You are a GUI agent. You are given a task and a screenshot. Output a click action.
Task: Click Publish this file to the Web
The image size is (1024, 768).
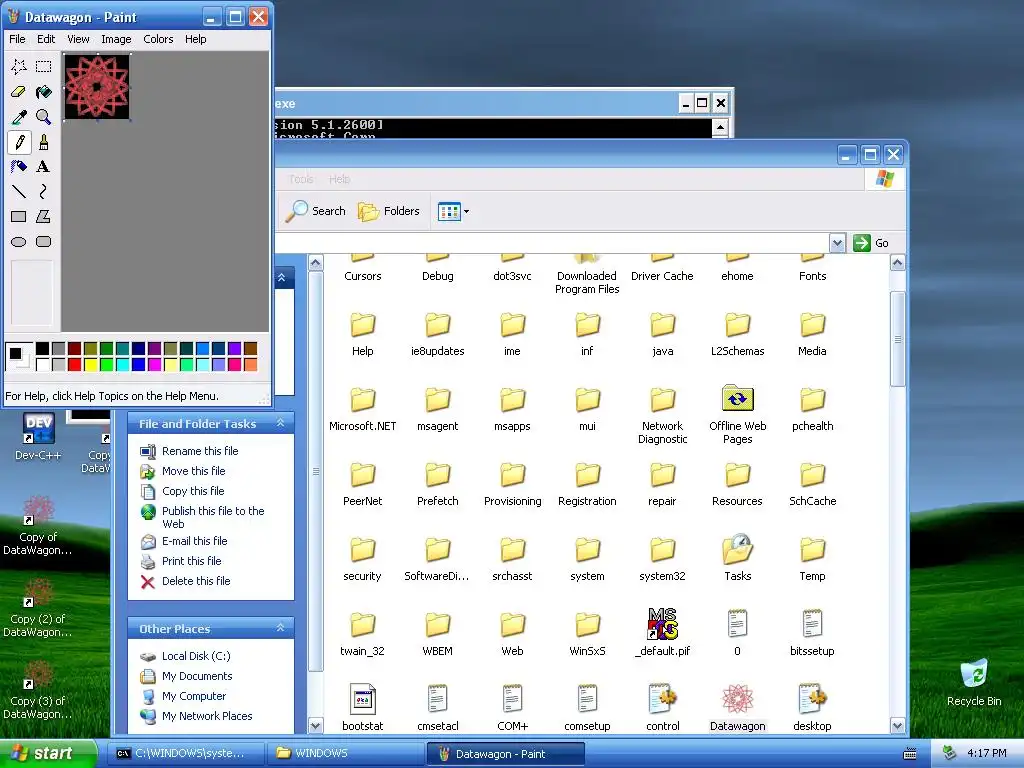tap(213, 517)
